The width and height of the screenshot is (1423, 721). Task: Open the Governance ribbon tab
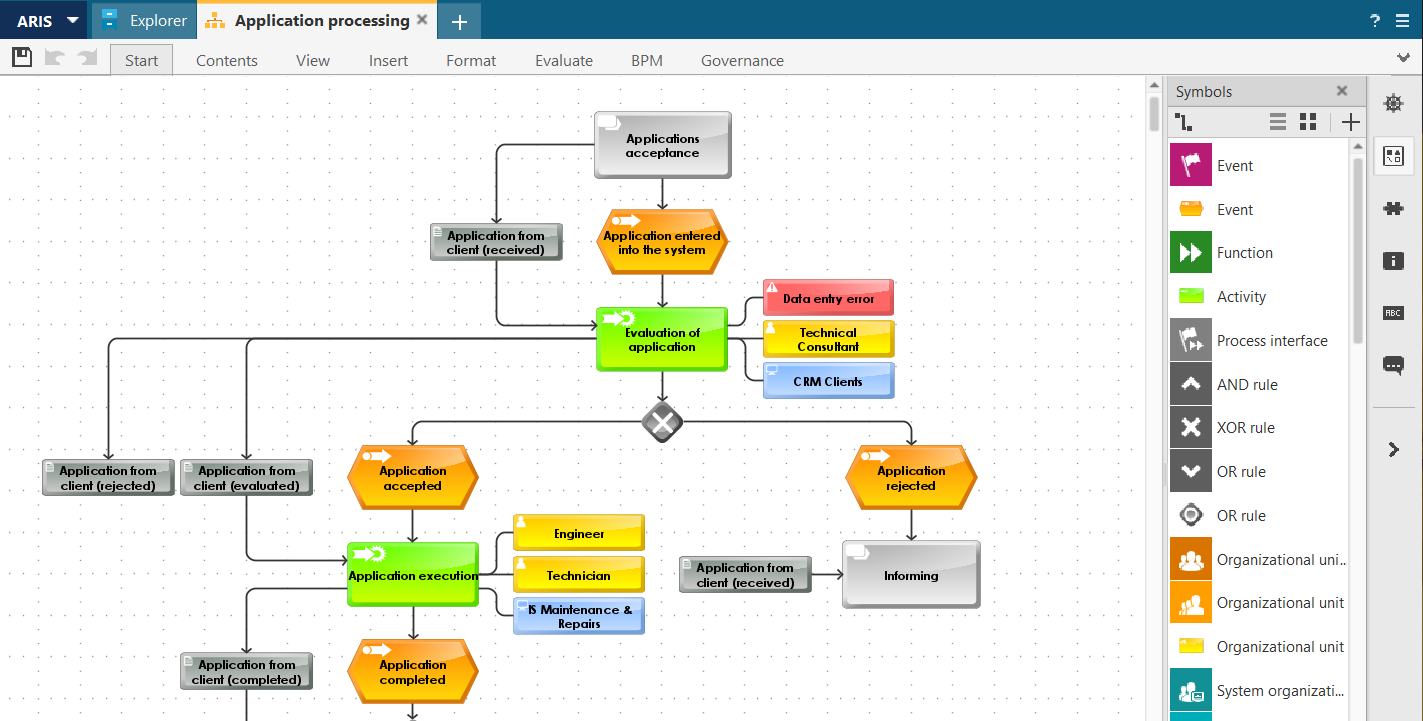click(742, 60)
